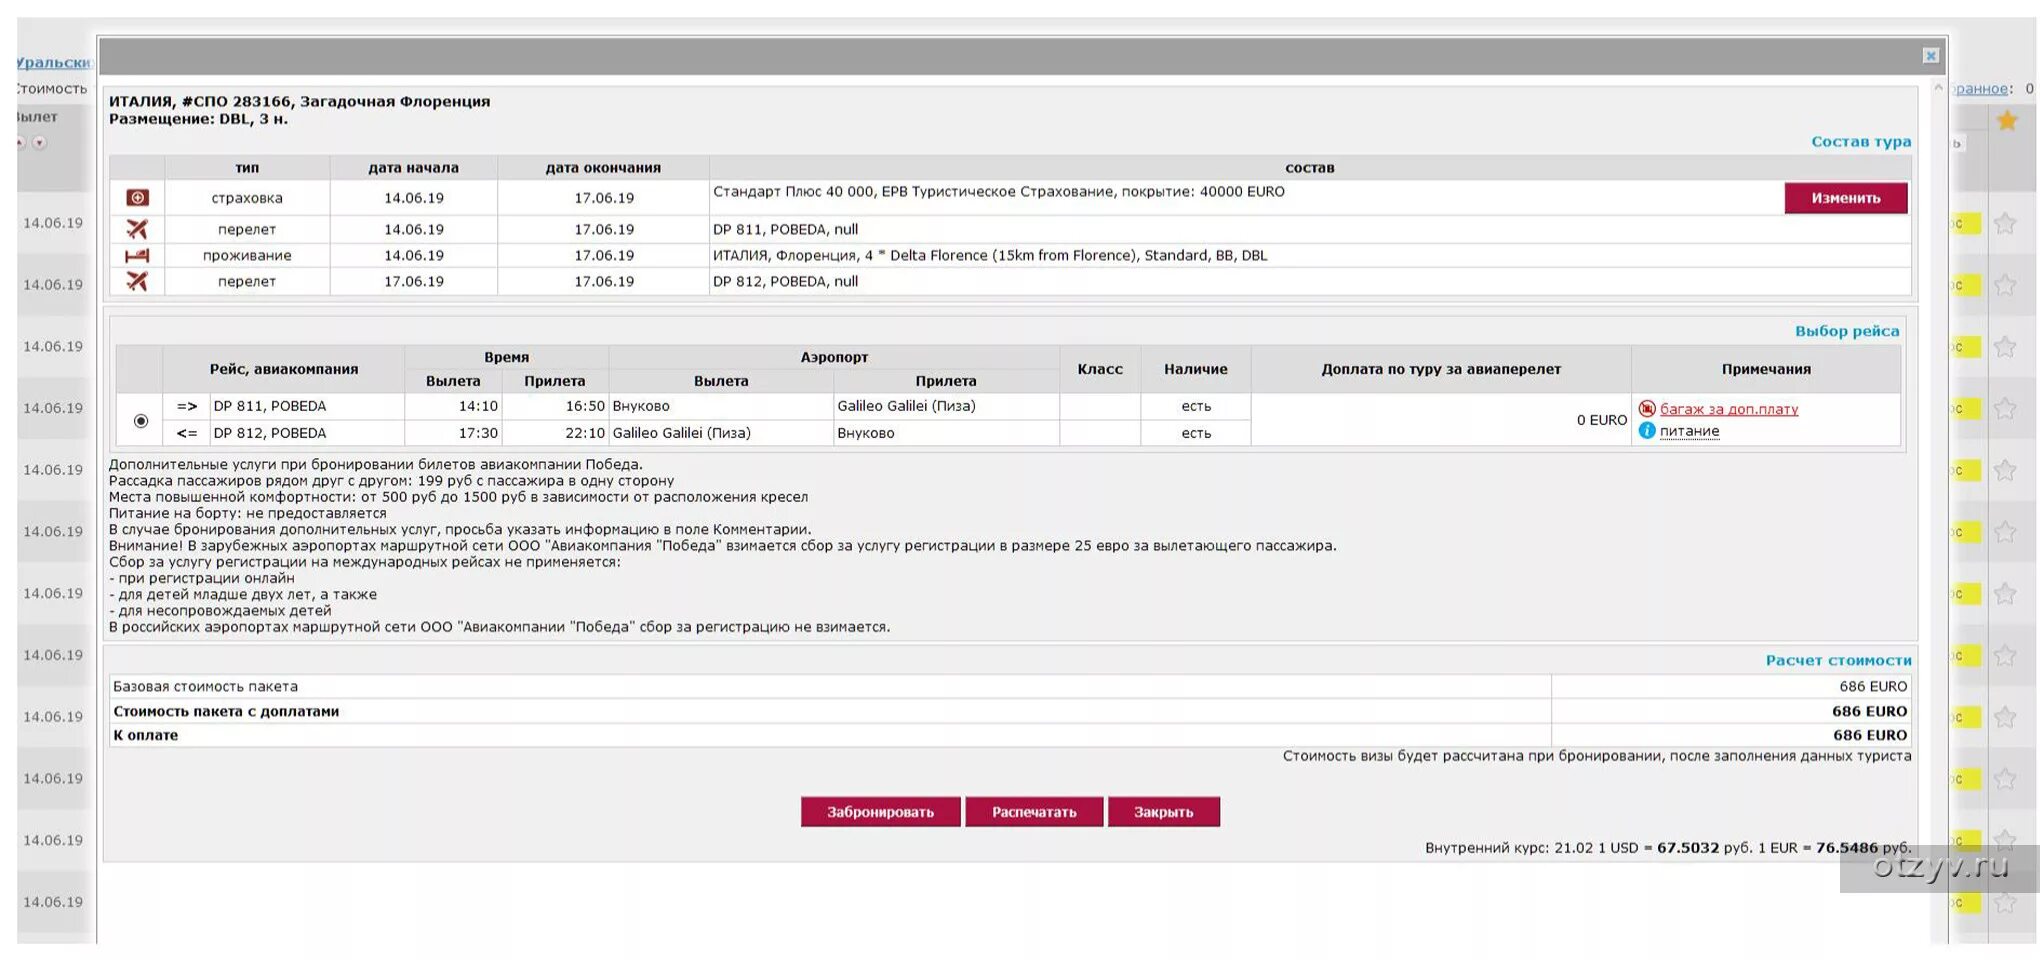Click the 0 EURO flight surcharge value
This screenshot has height=960, width=2040.
[1602, 420]
